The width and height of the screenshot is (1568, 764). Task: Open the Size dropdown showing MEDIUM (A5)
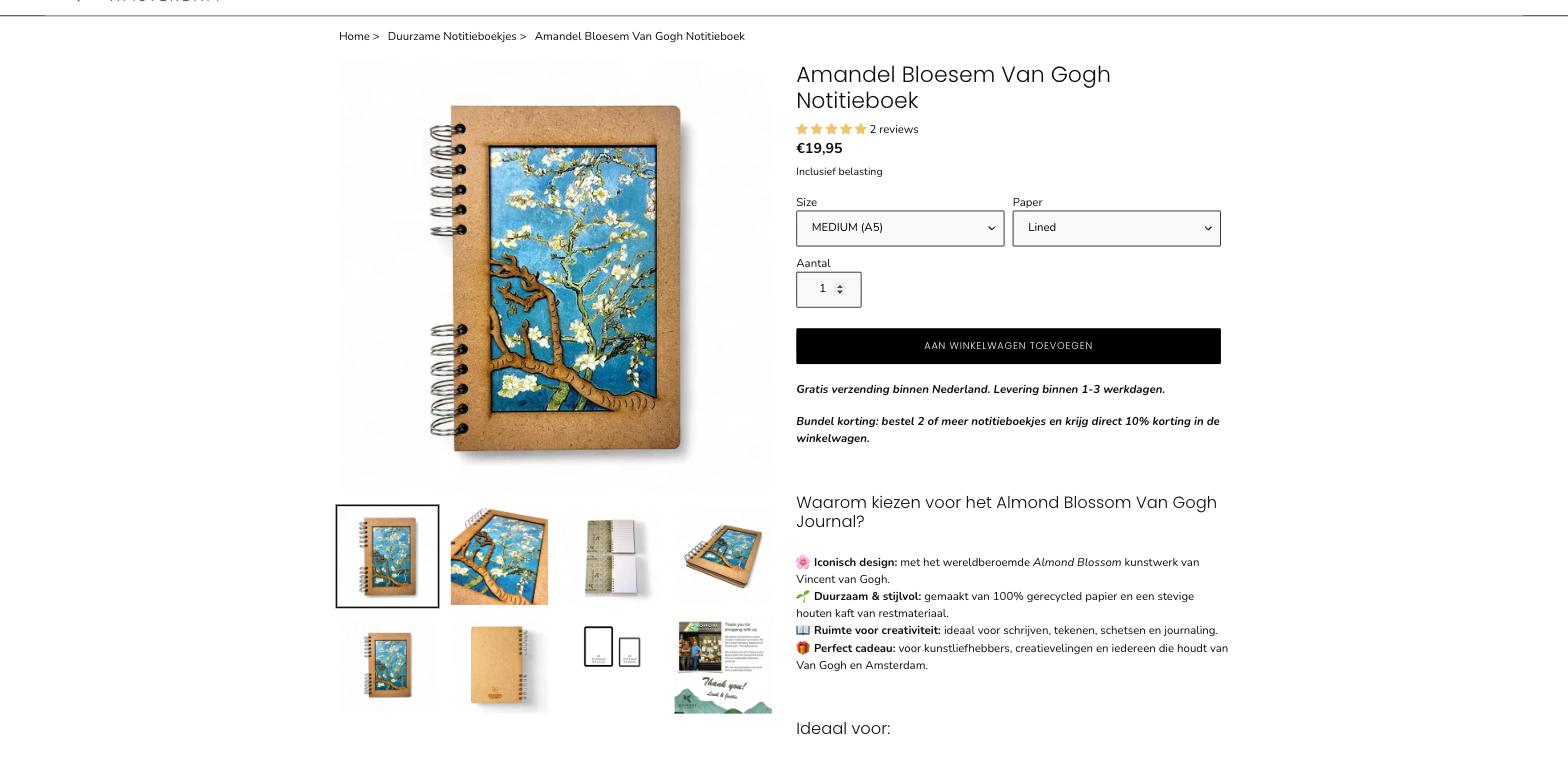[x=900, y=228]
